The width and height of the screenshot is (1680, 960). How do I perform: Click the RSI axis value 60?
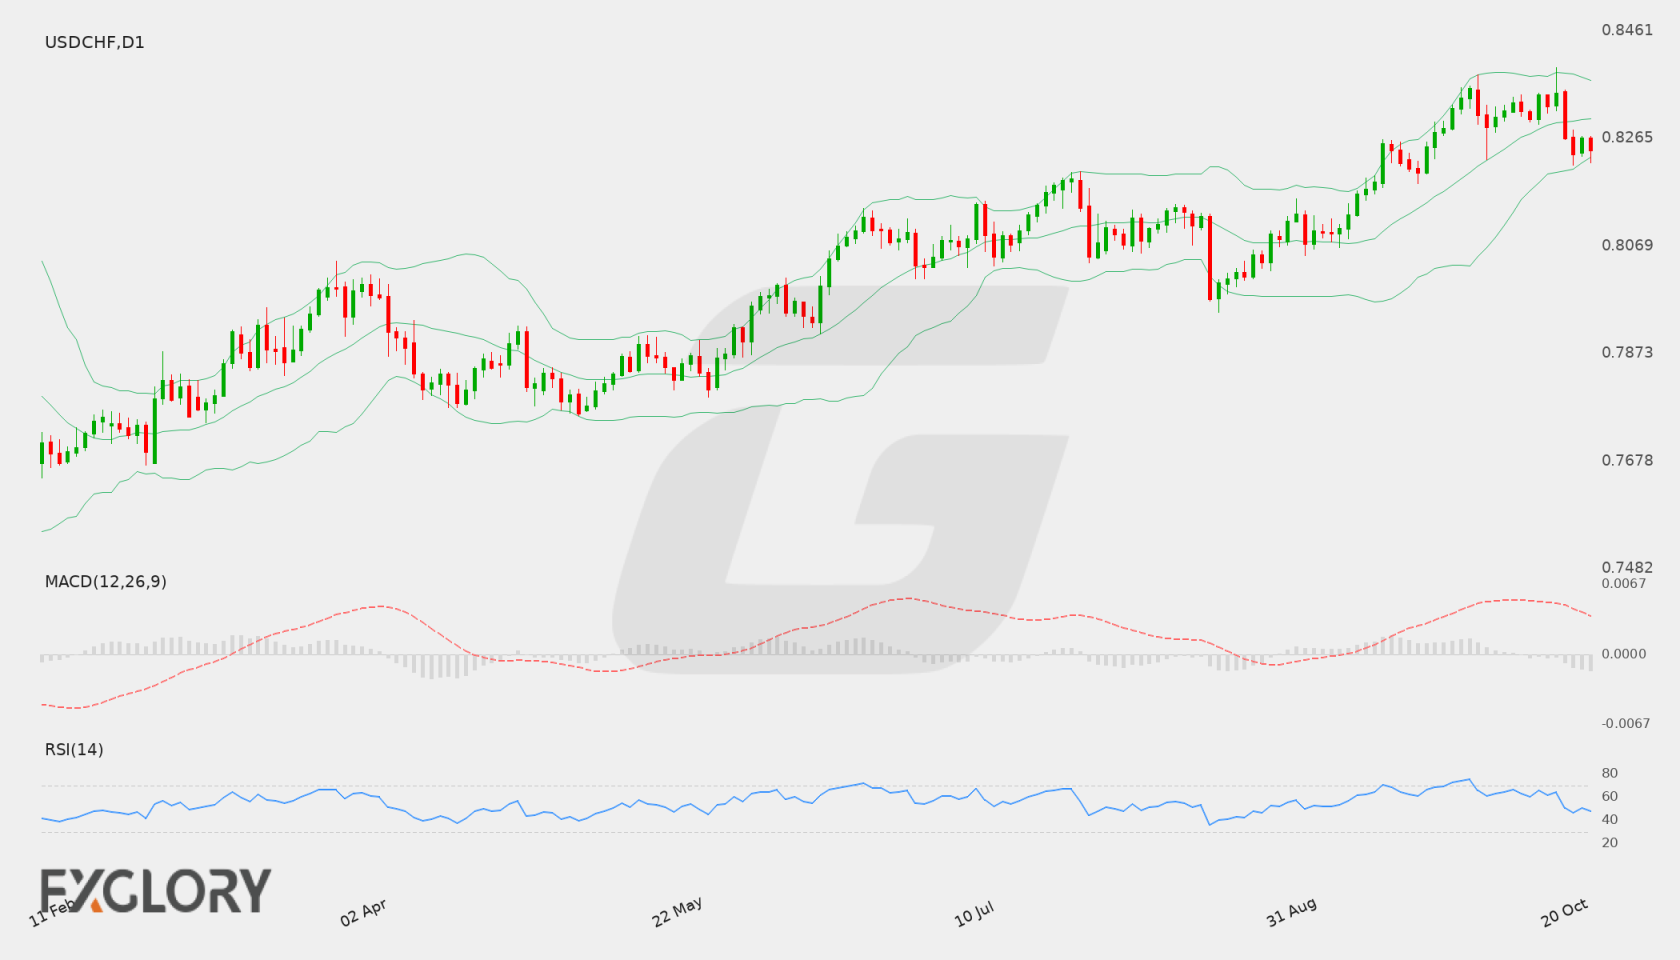pos(1610,796)
